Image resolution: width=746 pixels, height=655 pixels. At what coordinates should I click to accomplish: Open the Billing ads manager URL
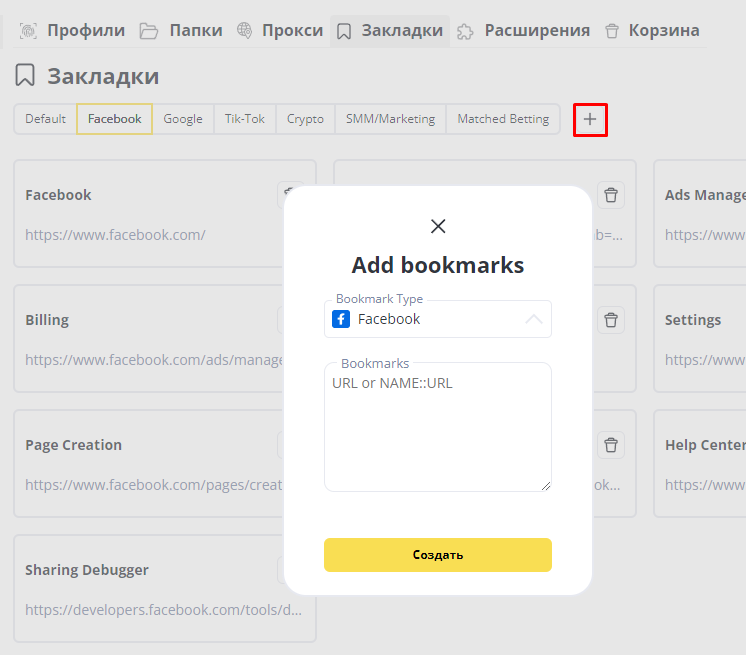click(154, 360)
